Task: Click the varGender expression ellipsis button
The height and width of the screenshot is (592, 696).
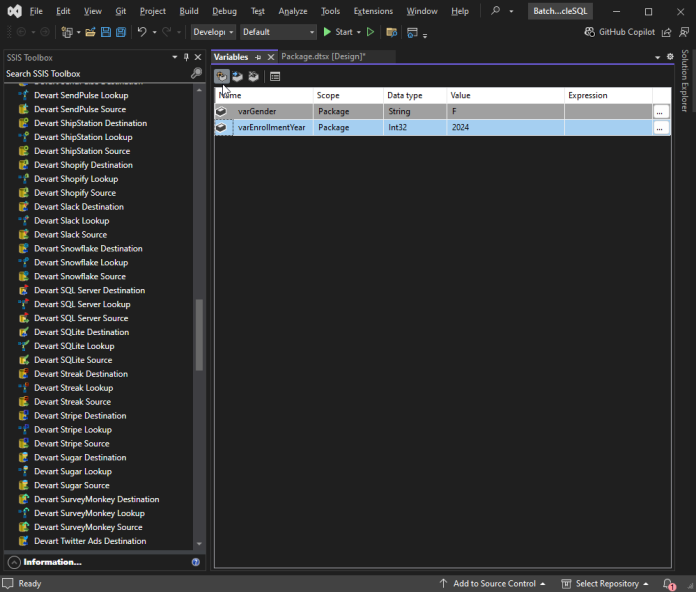Action: coord(660,111)
